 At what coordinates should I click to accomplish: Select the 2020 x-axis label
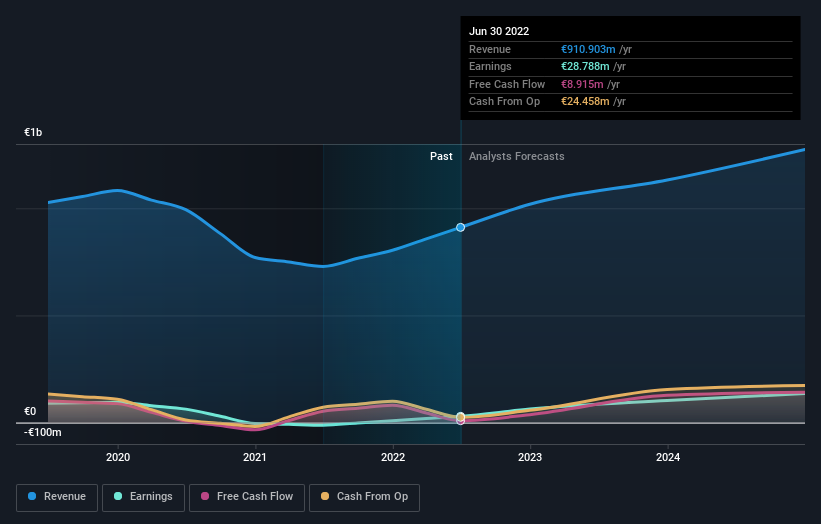[118, 457]
